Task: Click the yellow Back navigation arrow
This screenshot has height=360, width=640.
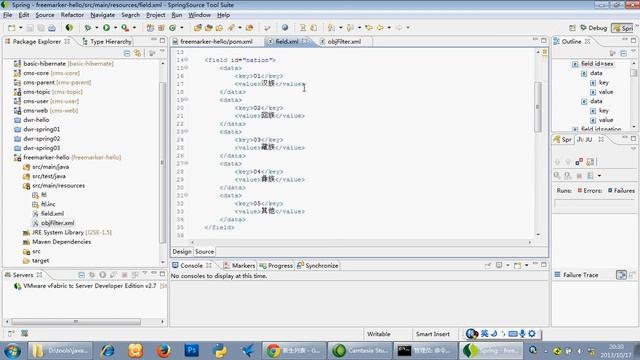Action: (x=380, y=28)
